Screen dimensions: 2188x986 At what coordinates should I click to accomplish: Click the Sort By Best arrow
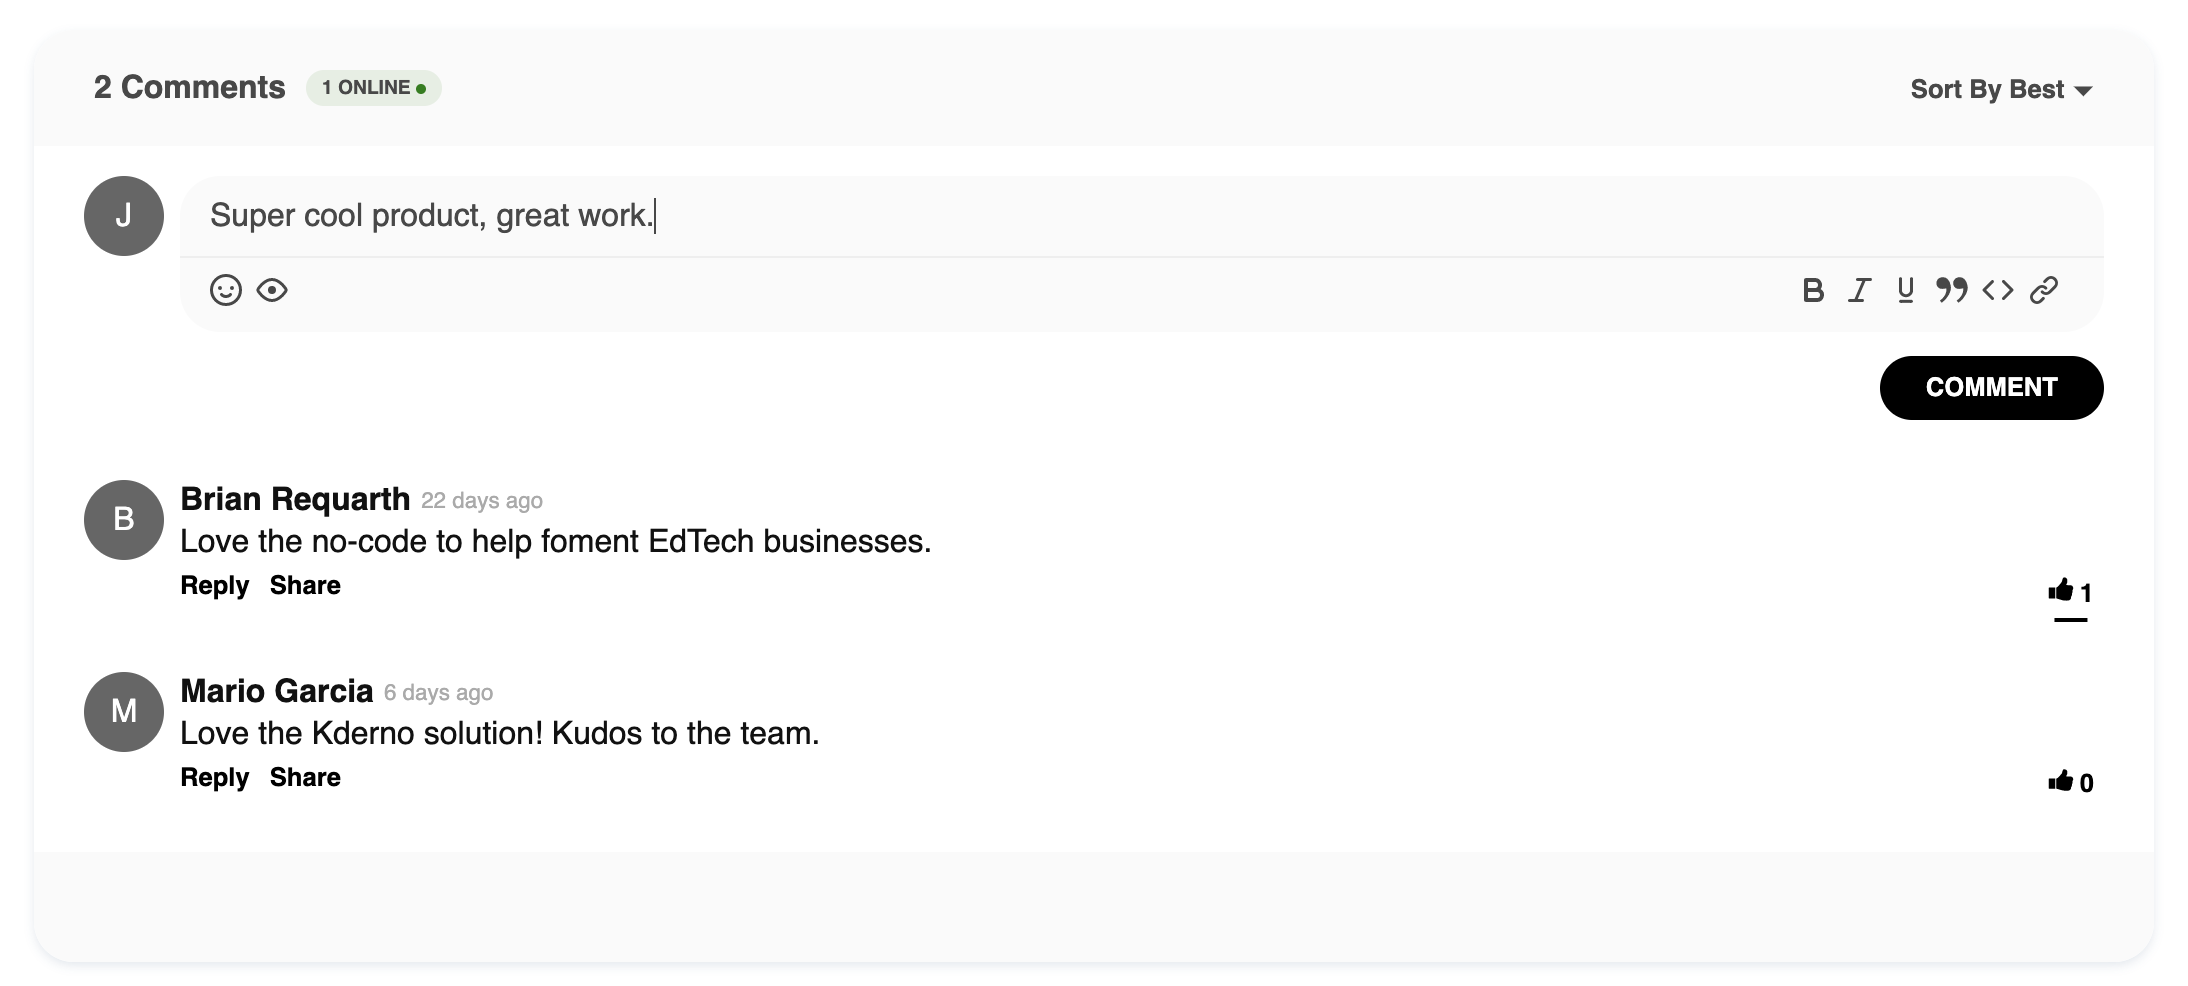tap(2084, 91)
